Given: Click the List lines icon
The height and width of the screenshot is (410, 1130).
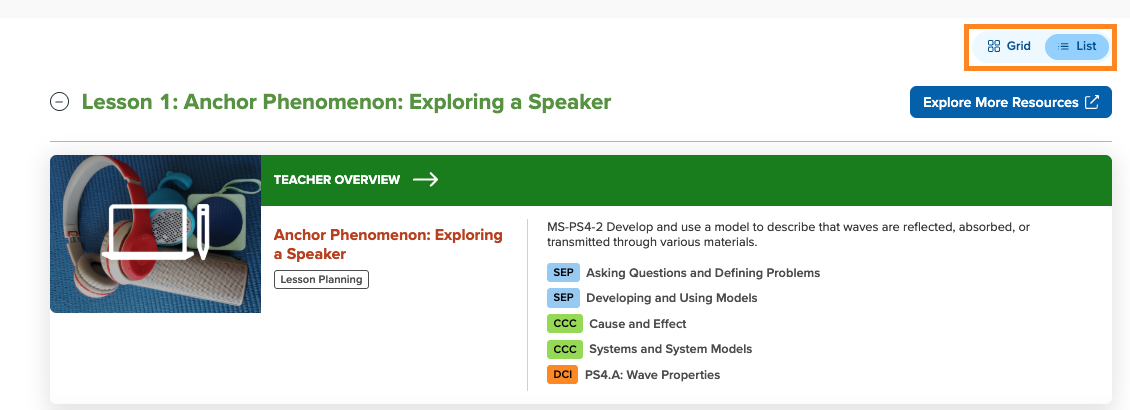Looking at the screenshot, I should (1063, 46).
